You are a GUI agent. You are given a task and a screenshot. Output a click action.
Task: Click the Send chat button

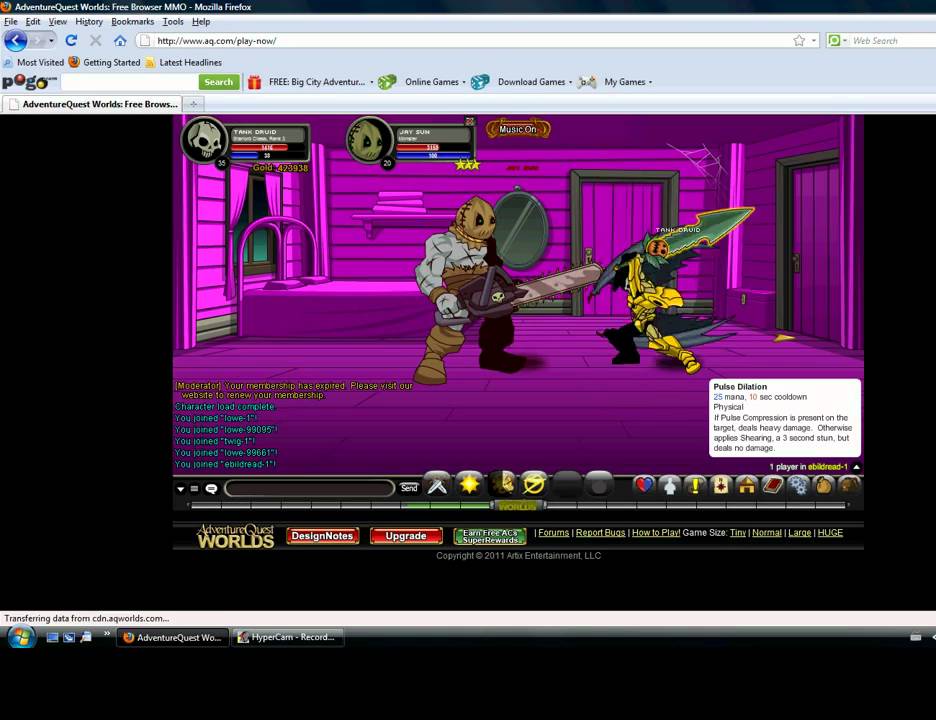(x=409, y=488)
